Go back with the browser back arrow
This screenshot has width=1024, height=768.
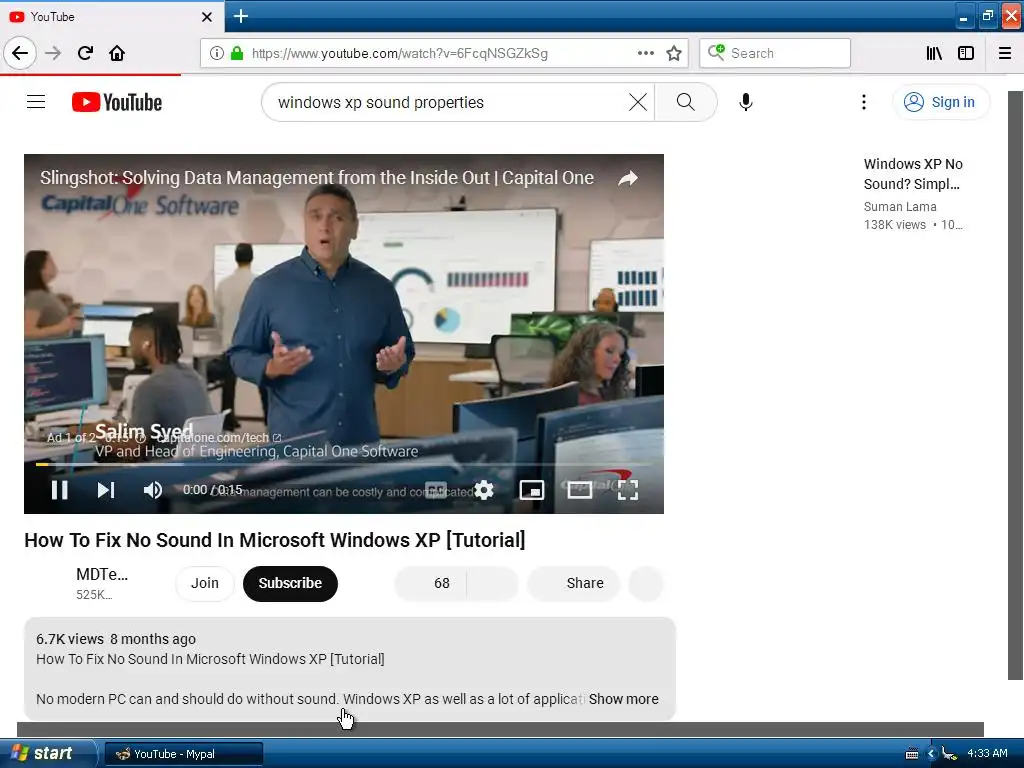[20, 54]
